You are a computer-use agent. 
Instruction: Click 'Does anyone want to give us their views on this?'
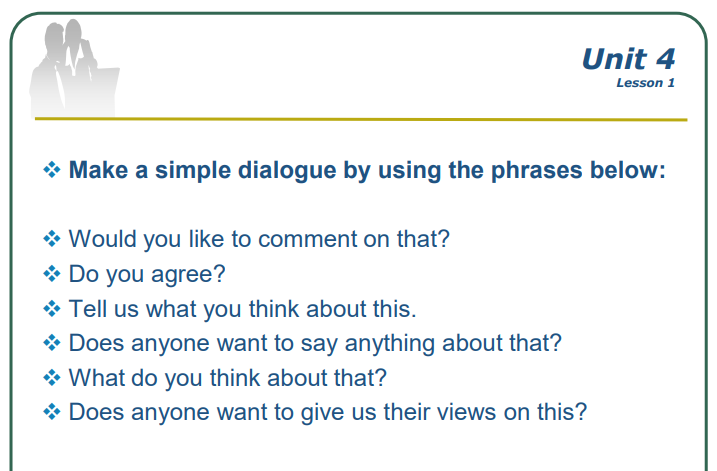327,412
